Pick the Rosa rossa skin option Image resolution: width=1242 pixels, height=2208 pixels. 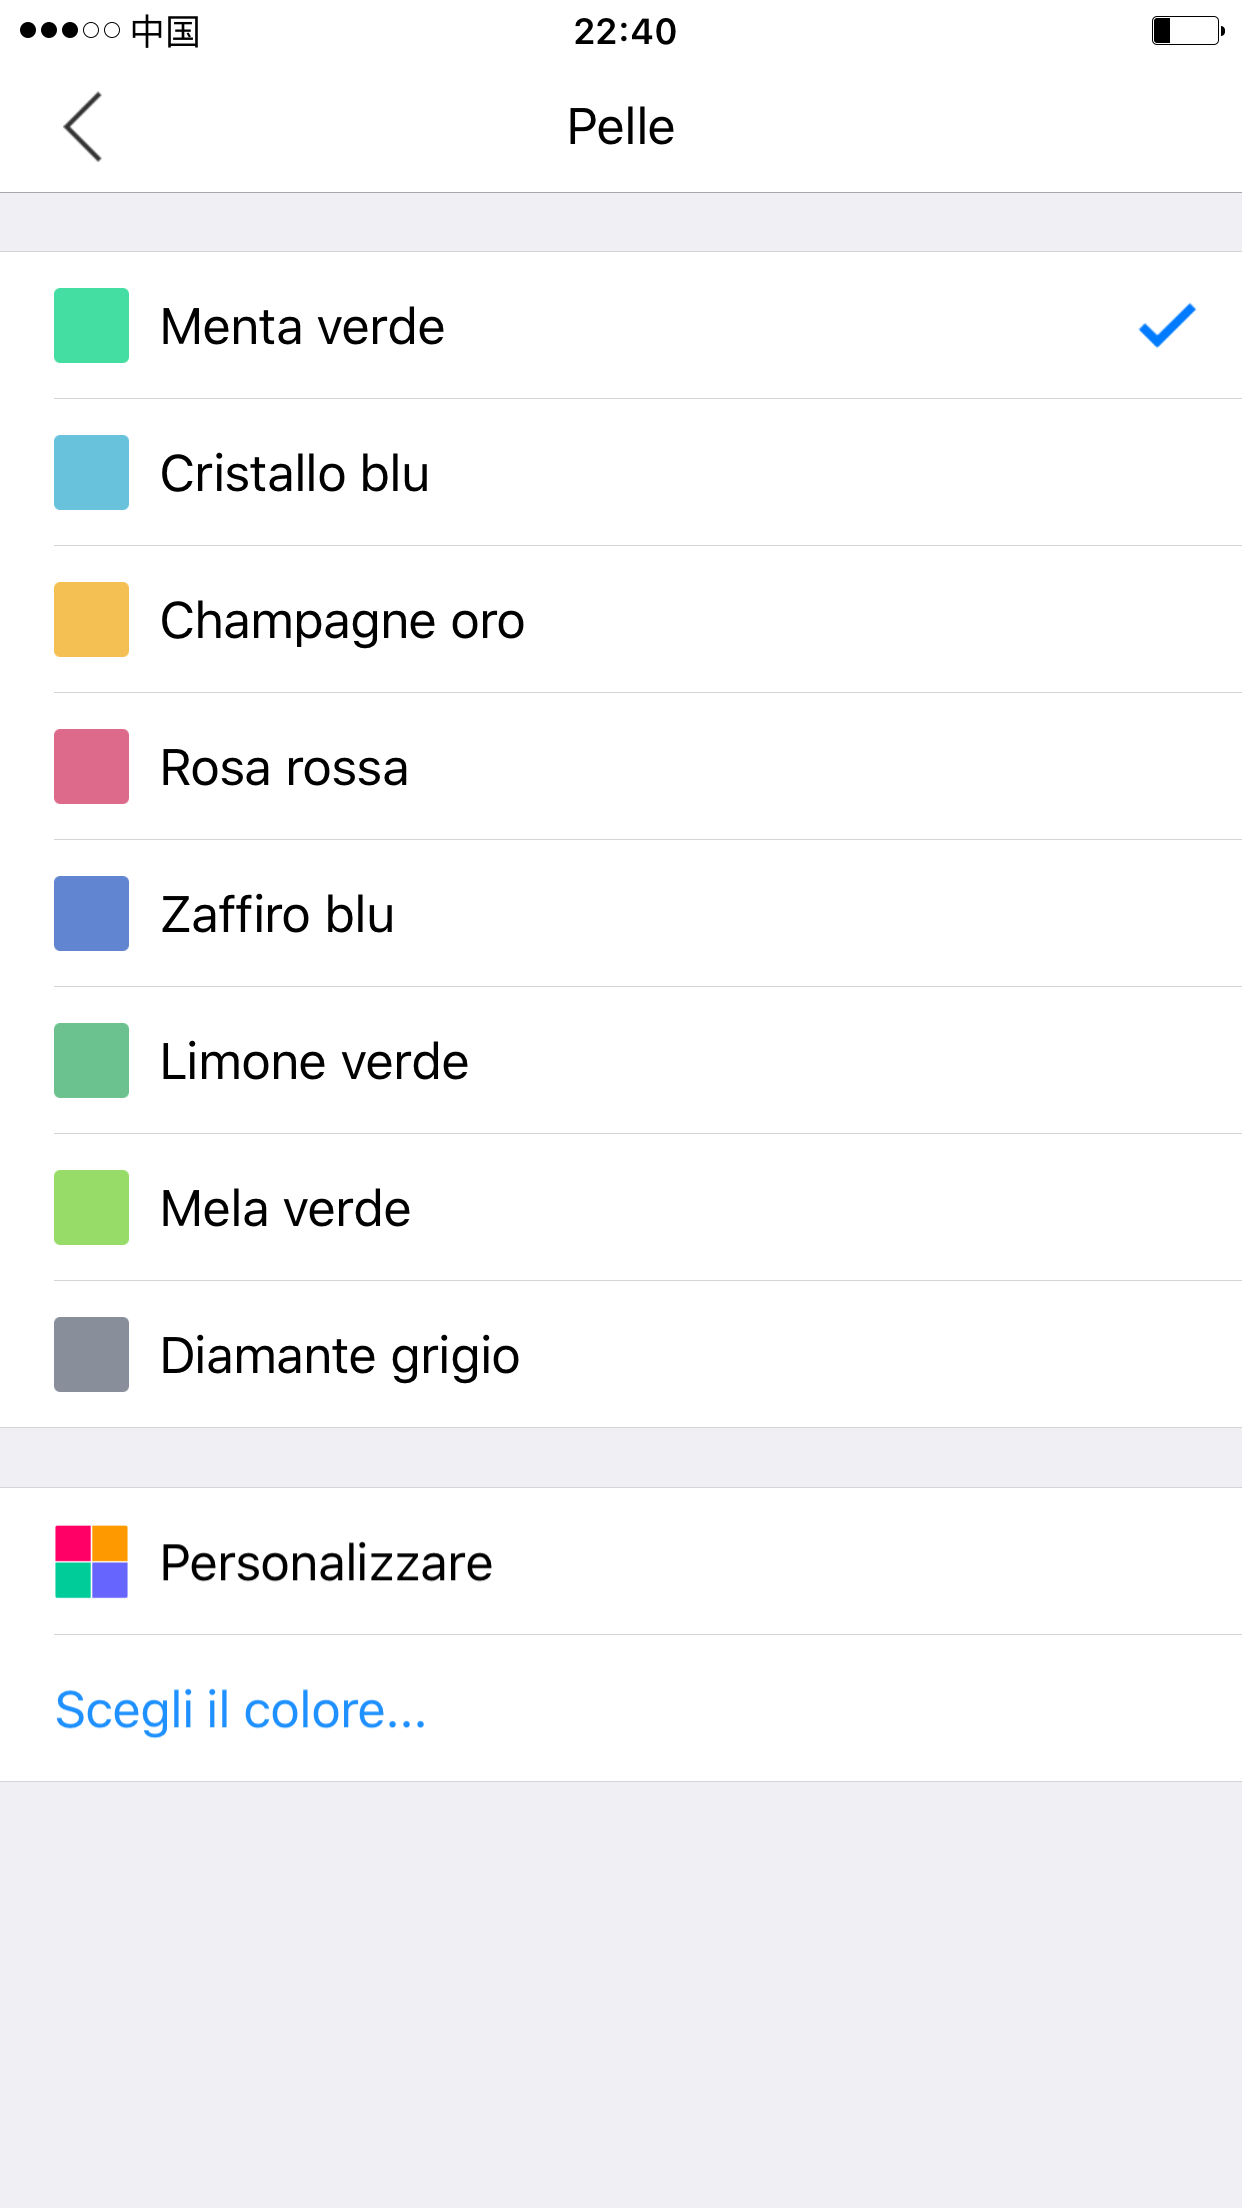(621, 766)
